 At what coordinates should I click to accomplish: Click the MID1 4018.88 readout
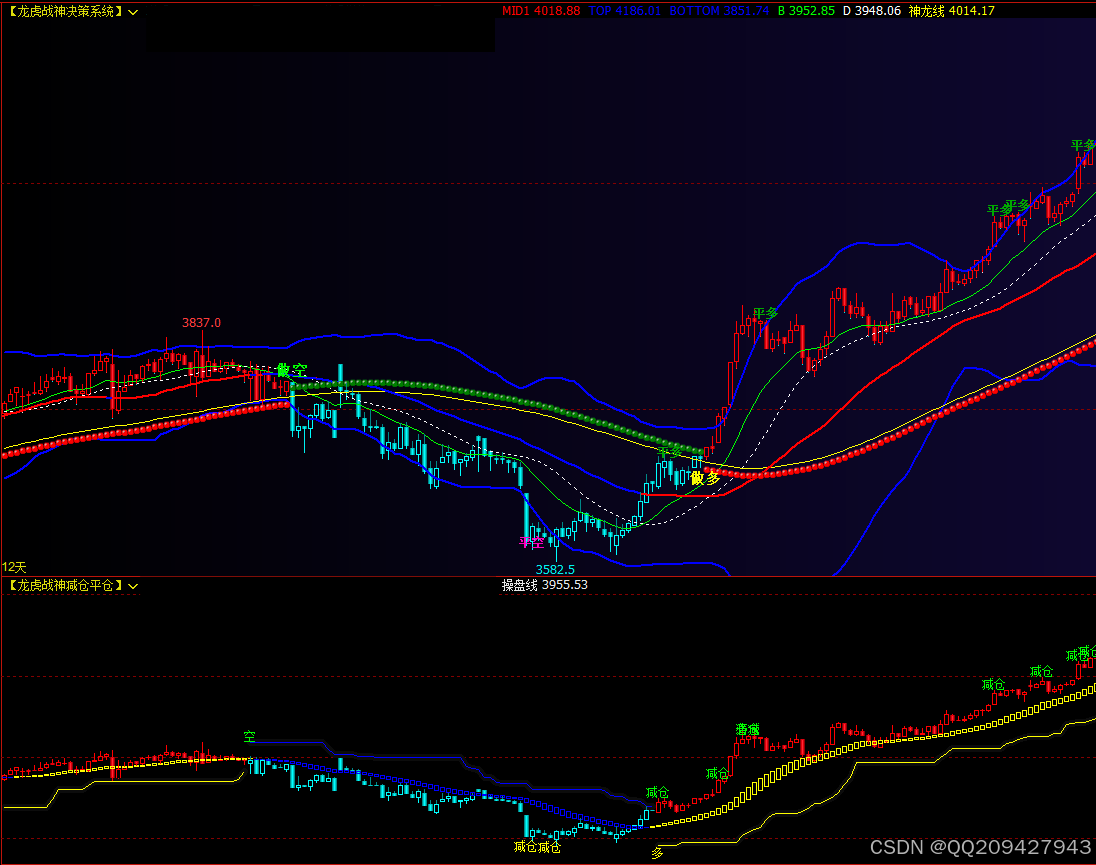(x=541, y=11)
